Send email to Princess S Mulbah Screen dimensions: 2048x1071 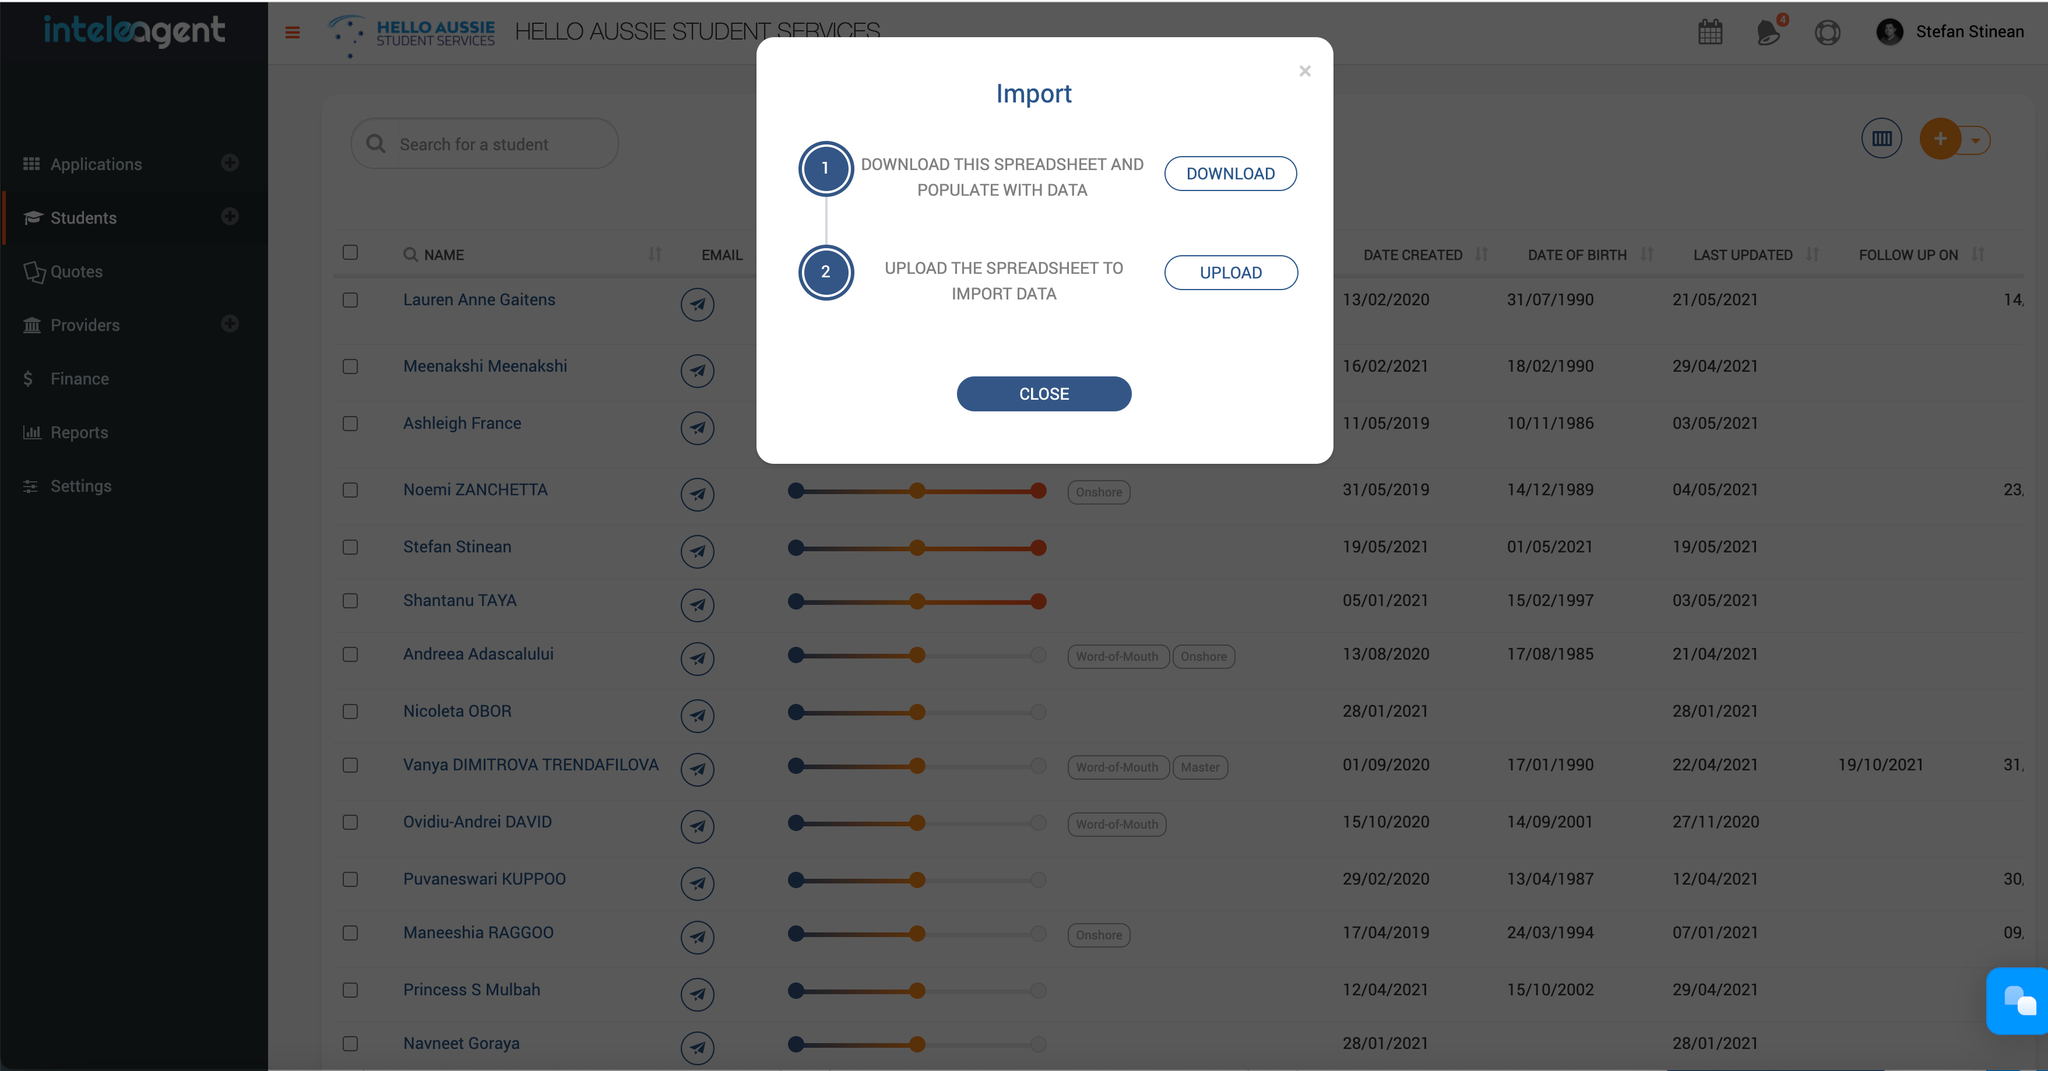coord(697,994)
